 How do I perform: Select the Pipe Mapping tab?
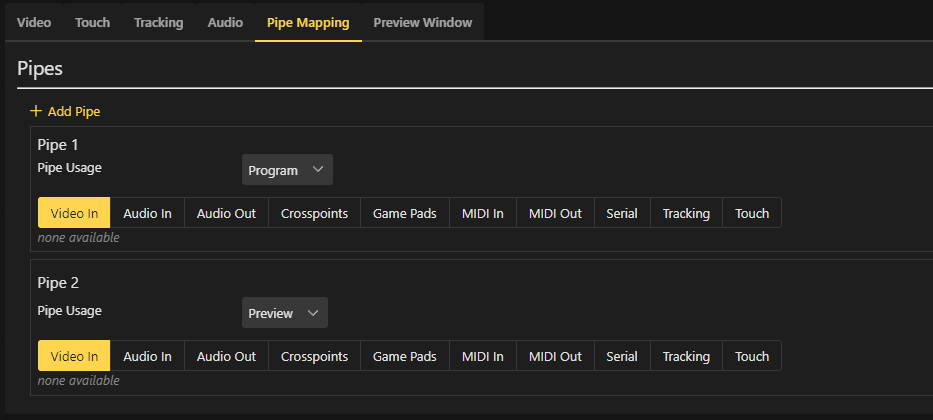pyautogui.click(x=308, y=22)
